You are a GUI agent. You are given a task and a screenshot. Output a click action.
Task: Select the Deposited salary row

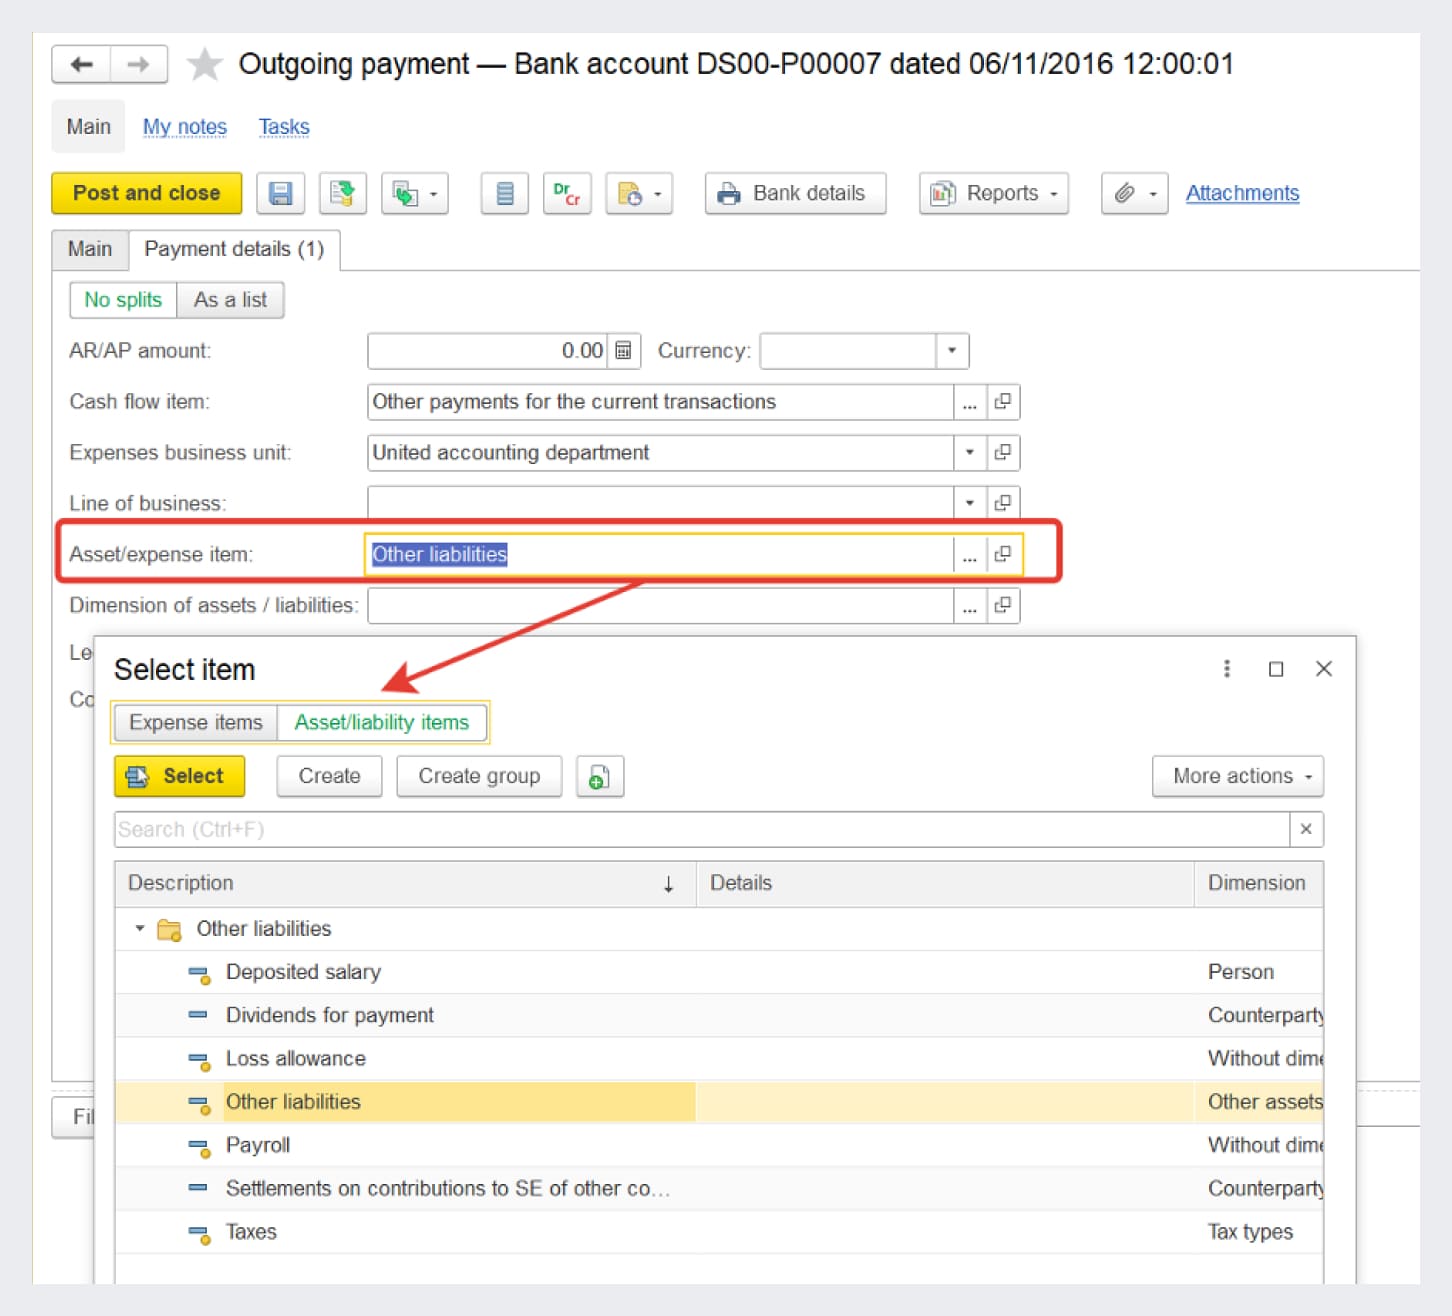[x=303, y=972]
